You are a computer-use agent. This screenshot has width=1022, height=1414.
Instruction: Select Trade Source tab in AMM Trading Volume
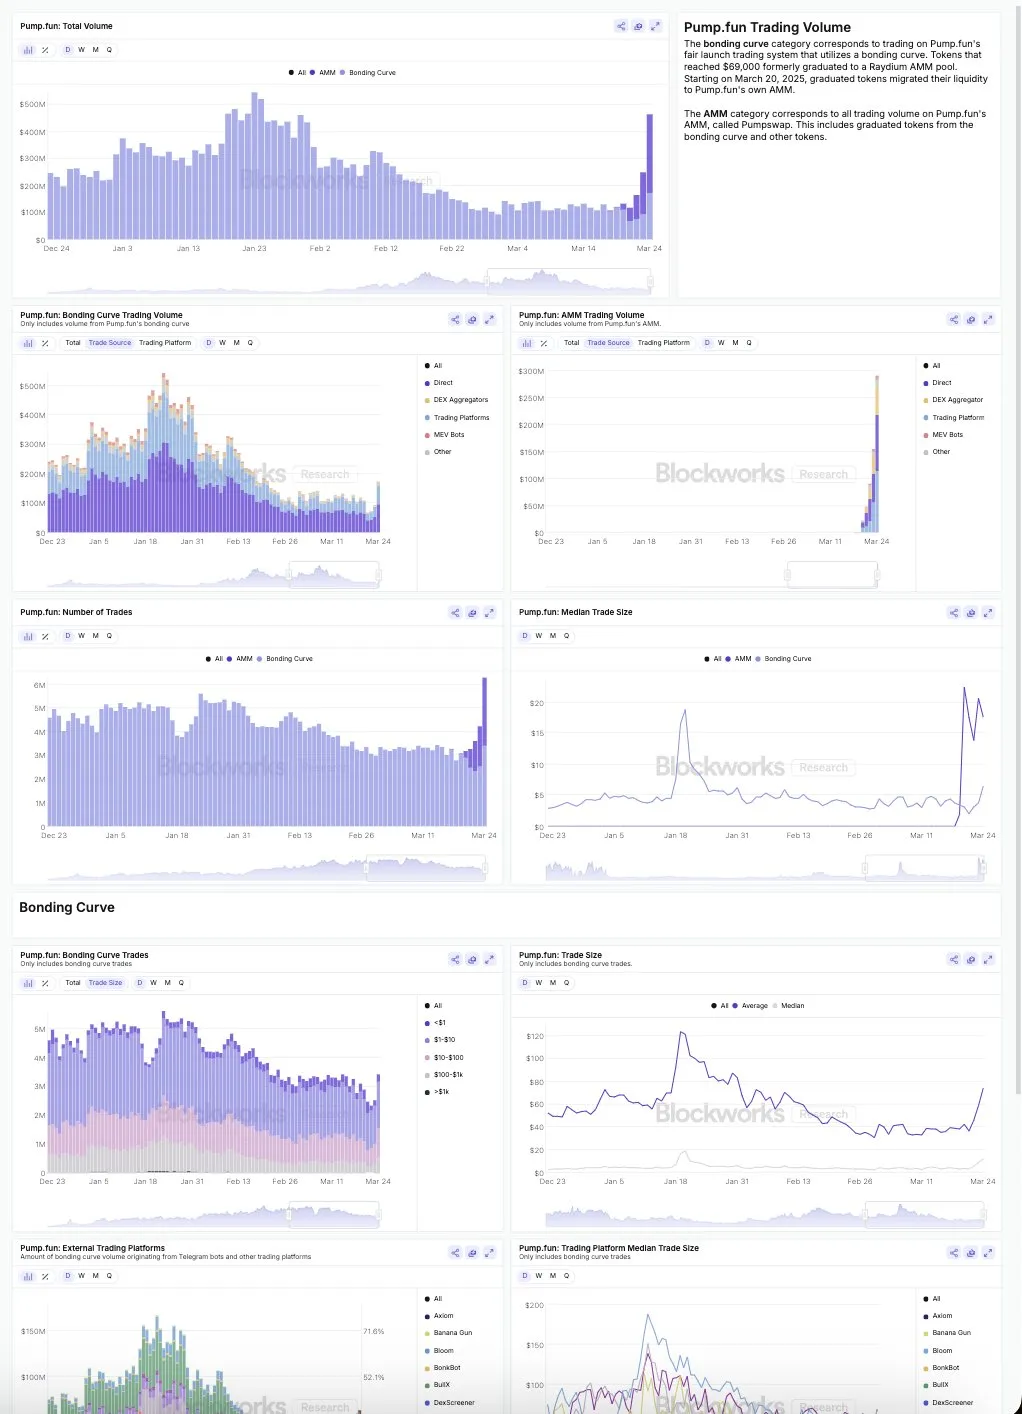coord(608,343)
